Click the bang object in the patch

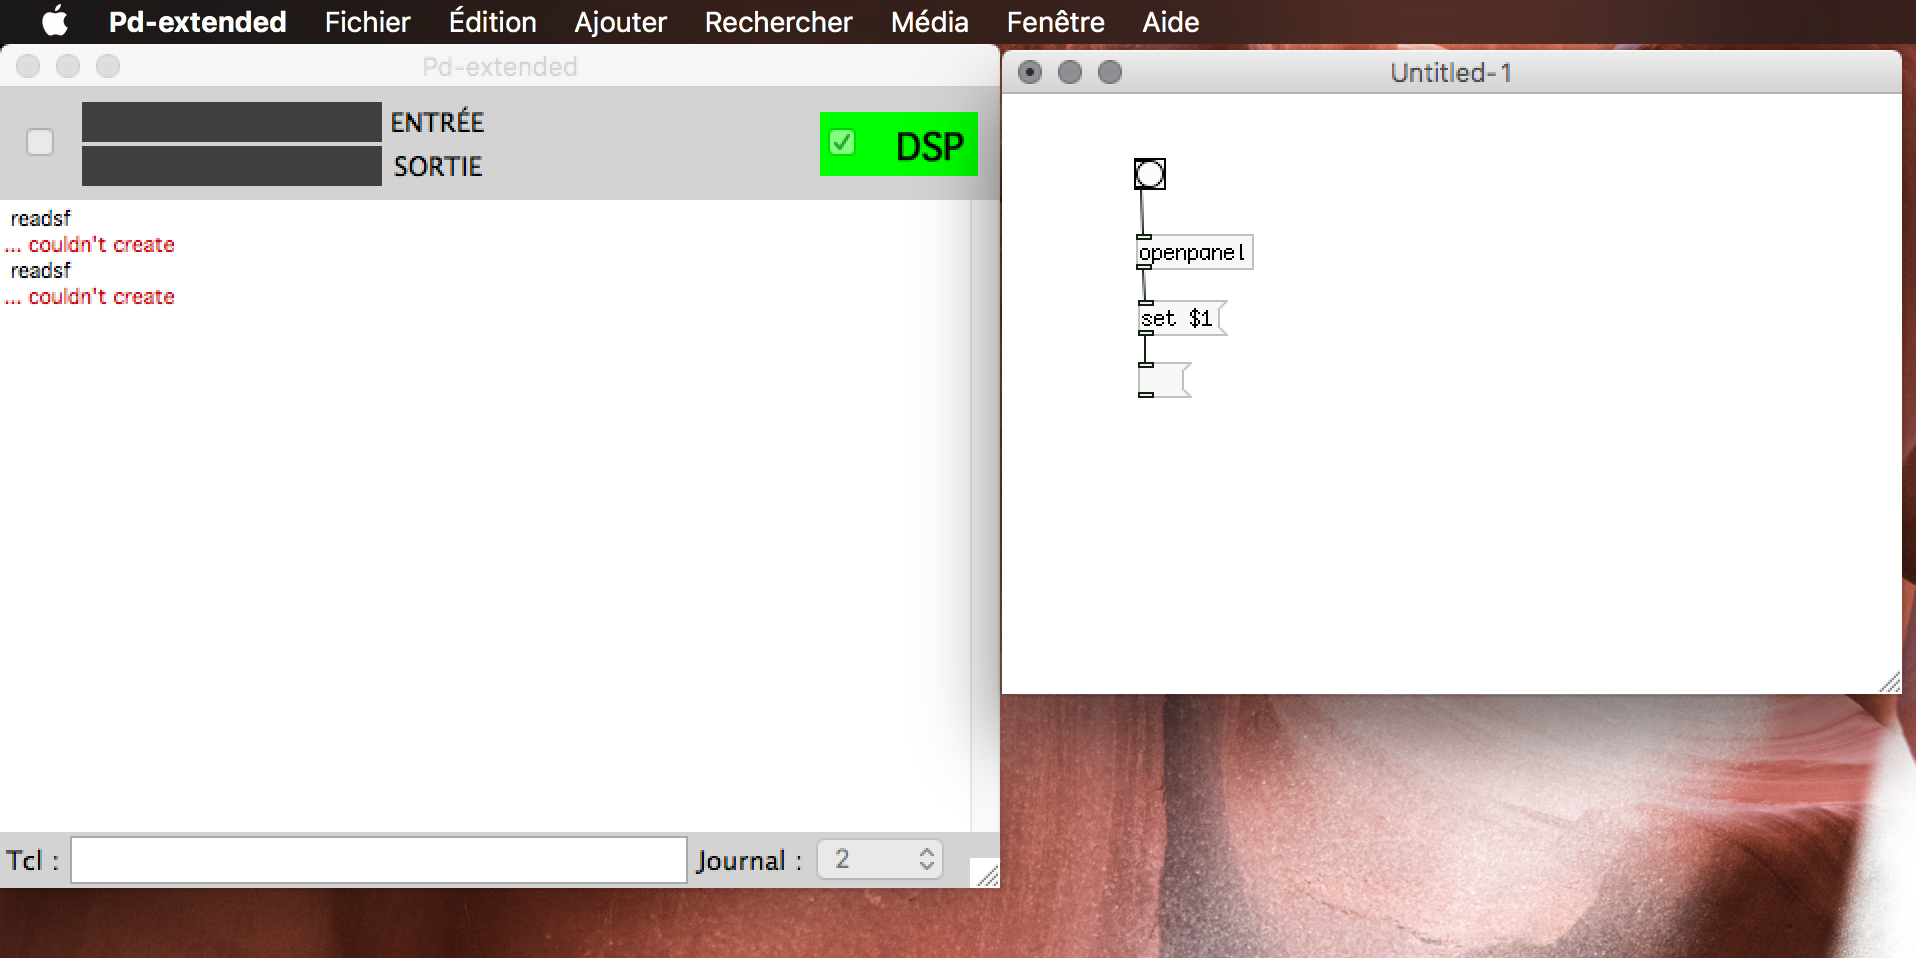[1149, 174]
